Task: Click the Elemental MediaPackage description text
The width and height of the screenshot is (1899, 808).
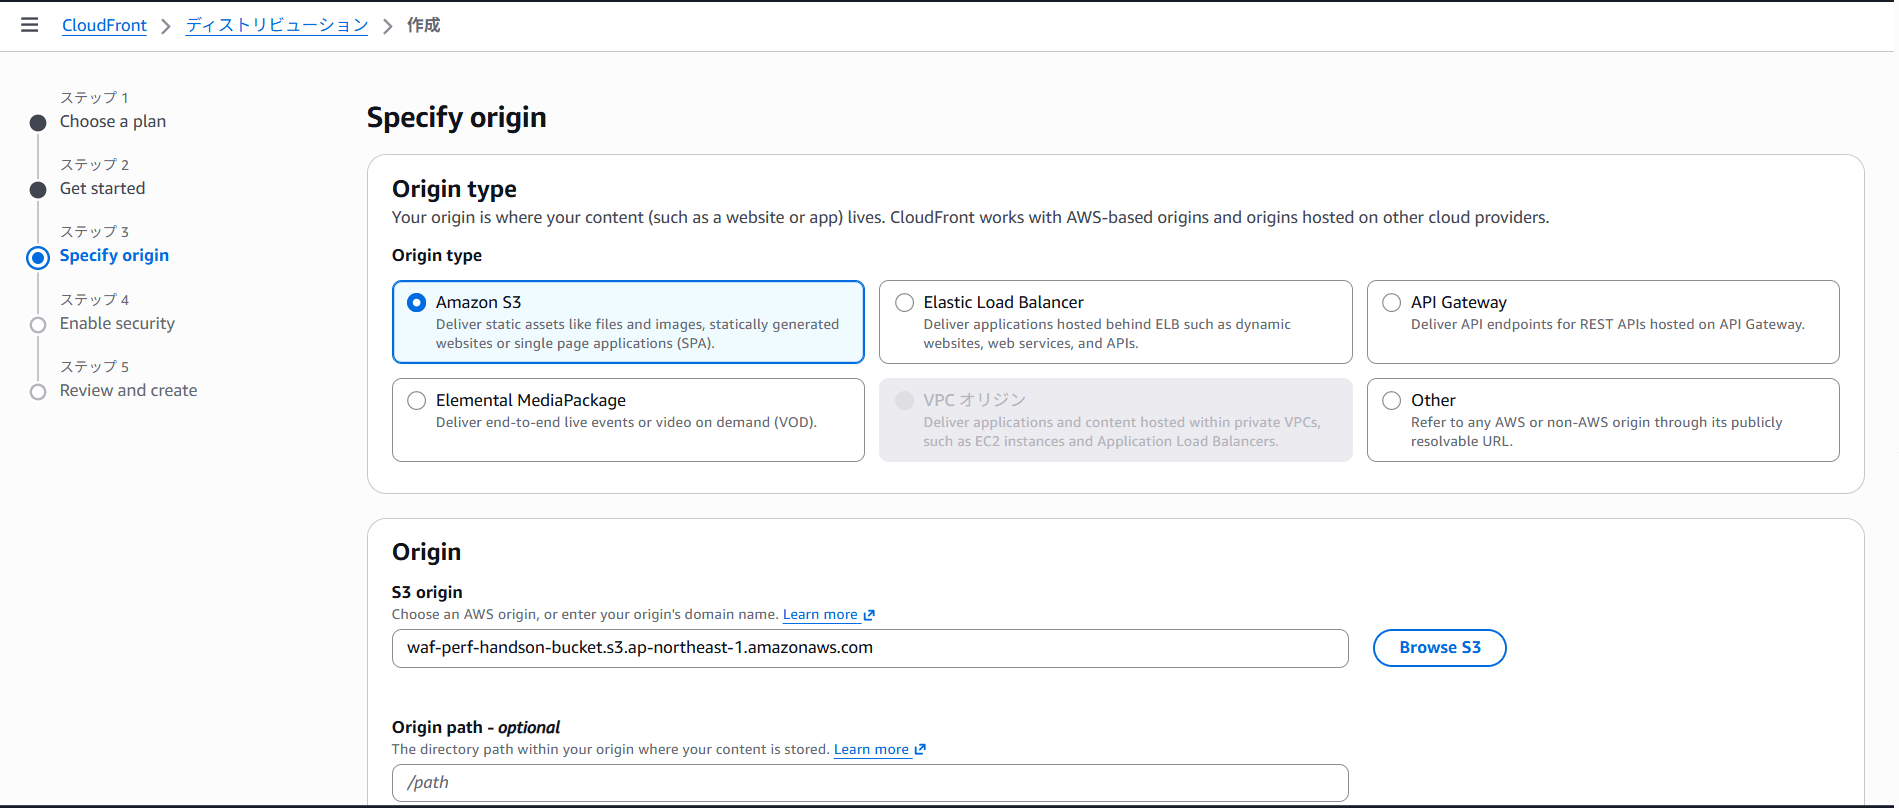Action: [x=626, y=422]
